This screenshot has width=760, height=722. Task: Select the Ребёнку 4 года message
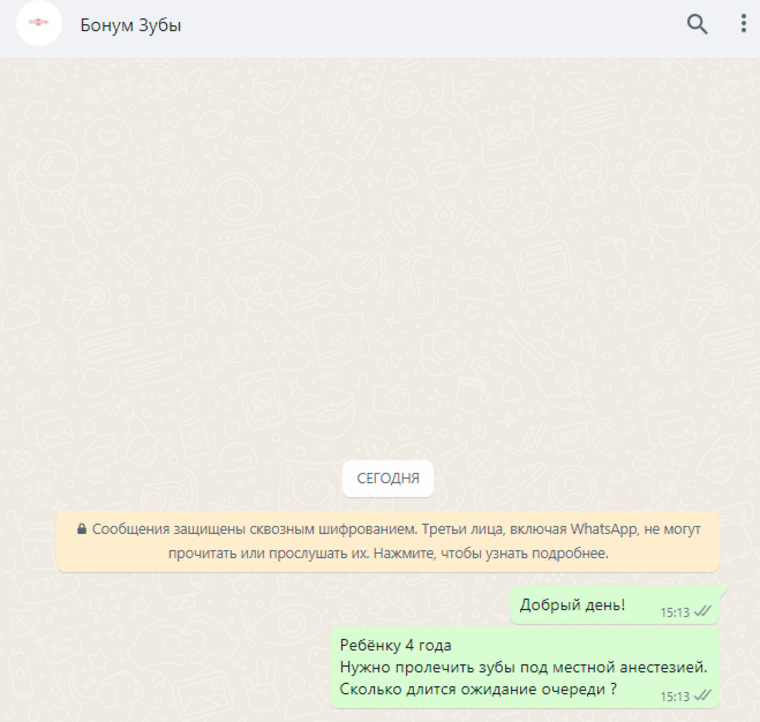tap(524, 667)
